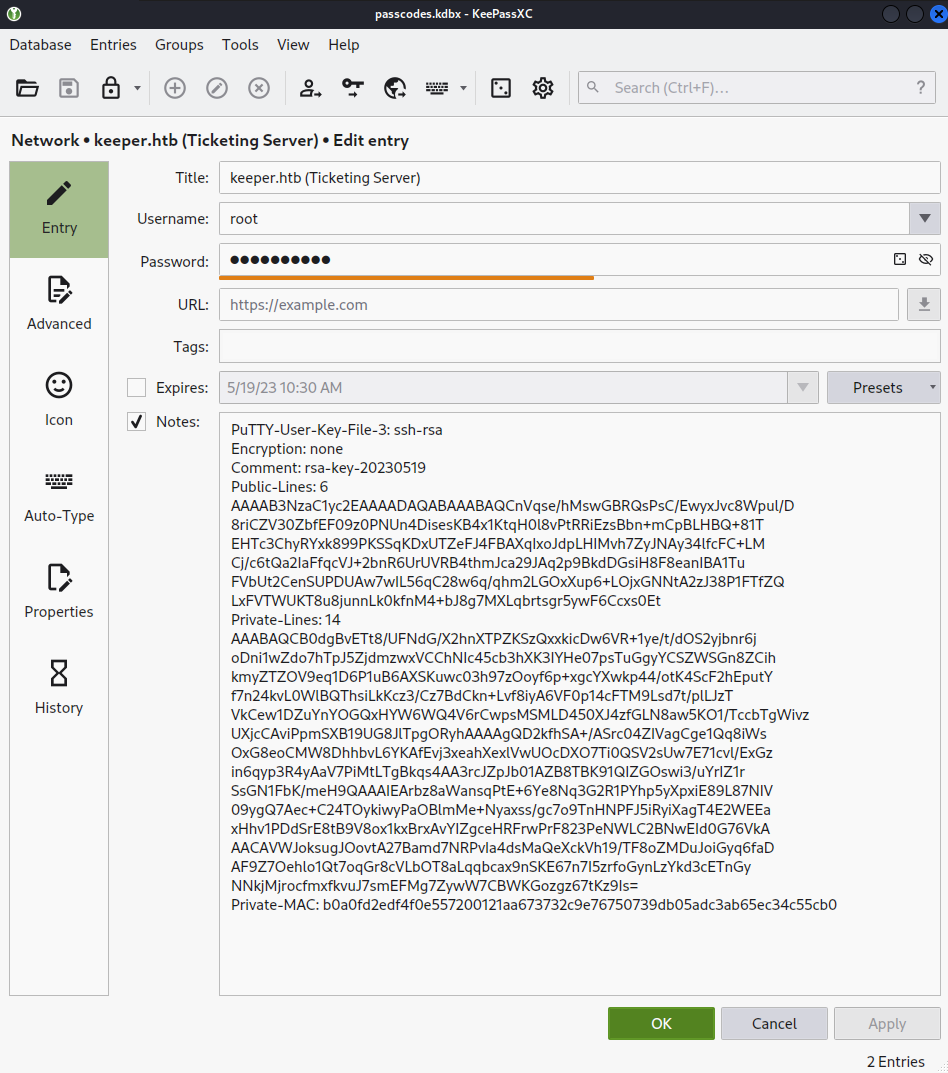Expand the Username dropdown arrow
The width and height of the screenshot is (948, 1073).
click(925, 218)
